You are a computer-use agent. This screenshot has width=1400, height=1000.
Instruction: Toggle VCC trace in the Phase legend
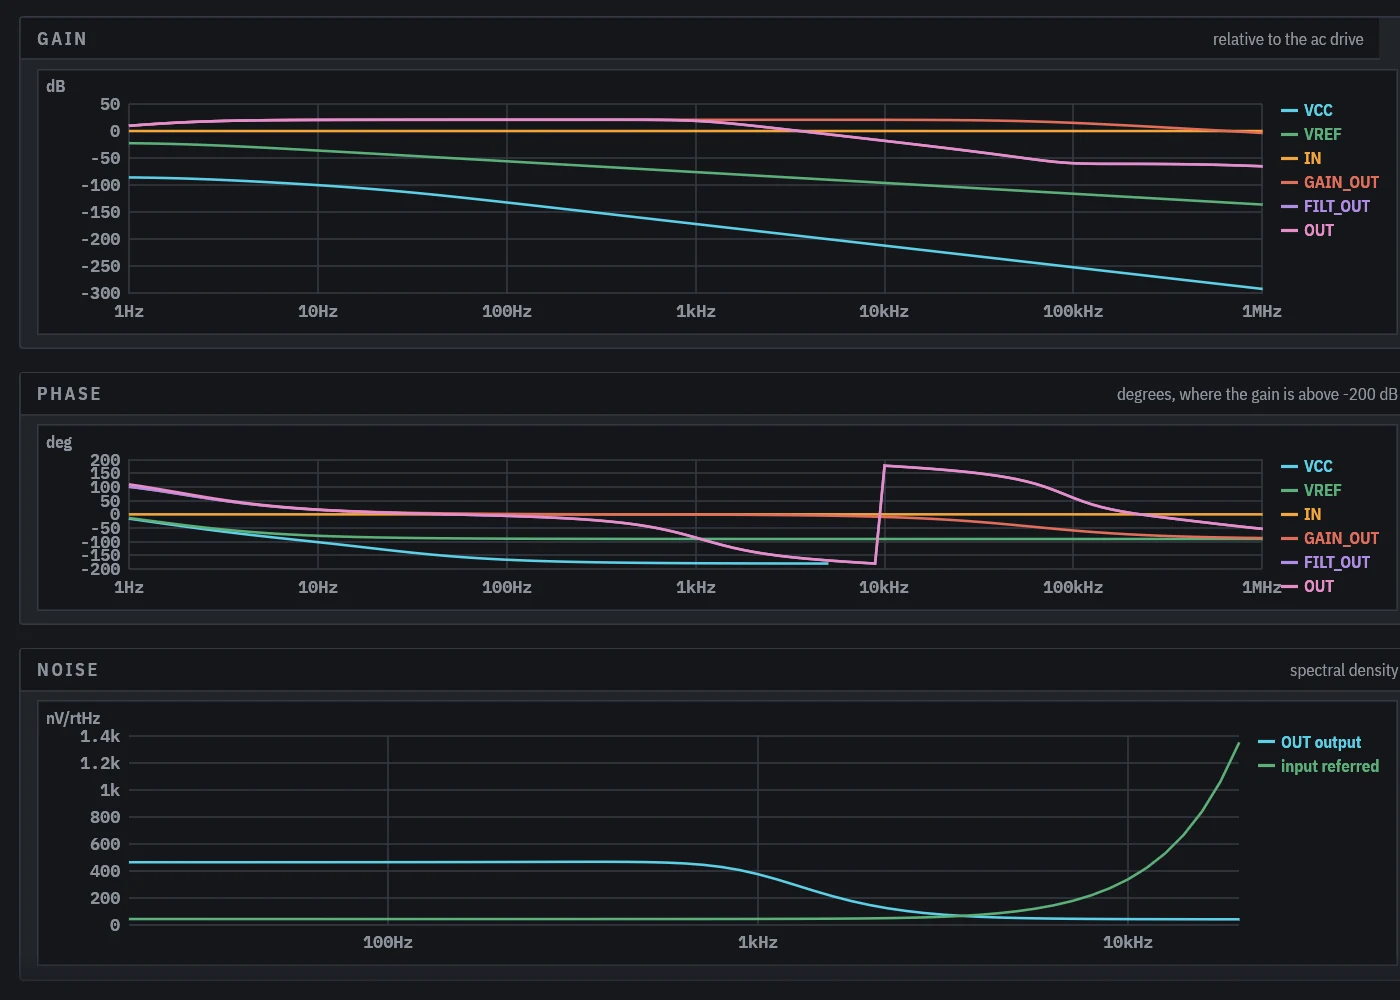pos(1307,466)
